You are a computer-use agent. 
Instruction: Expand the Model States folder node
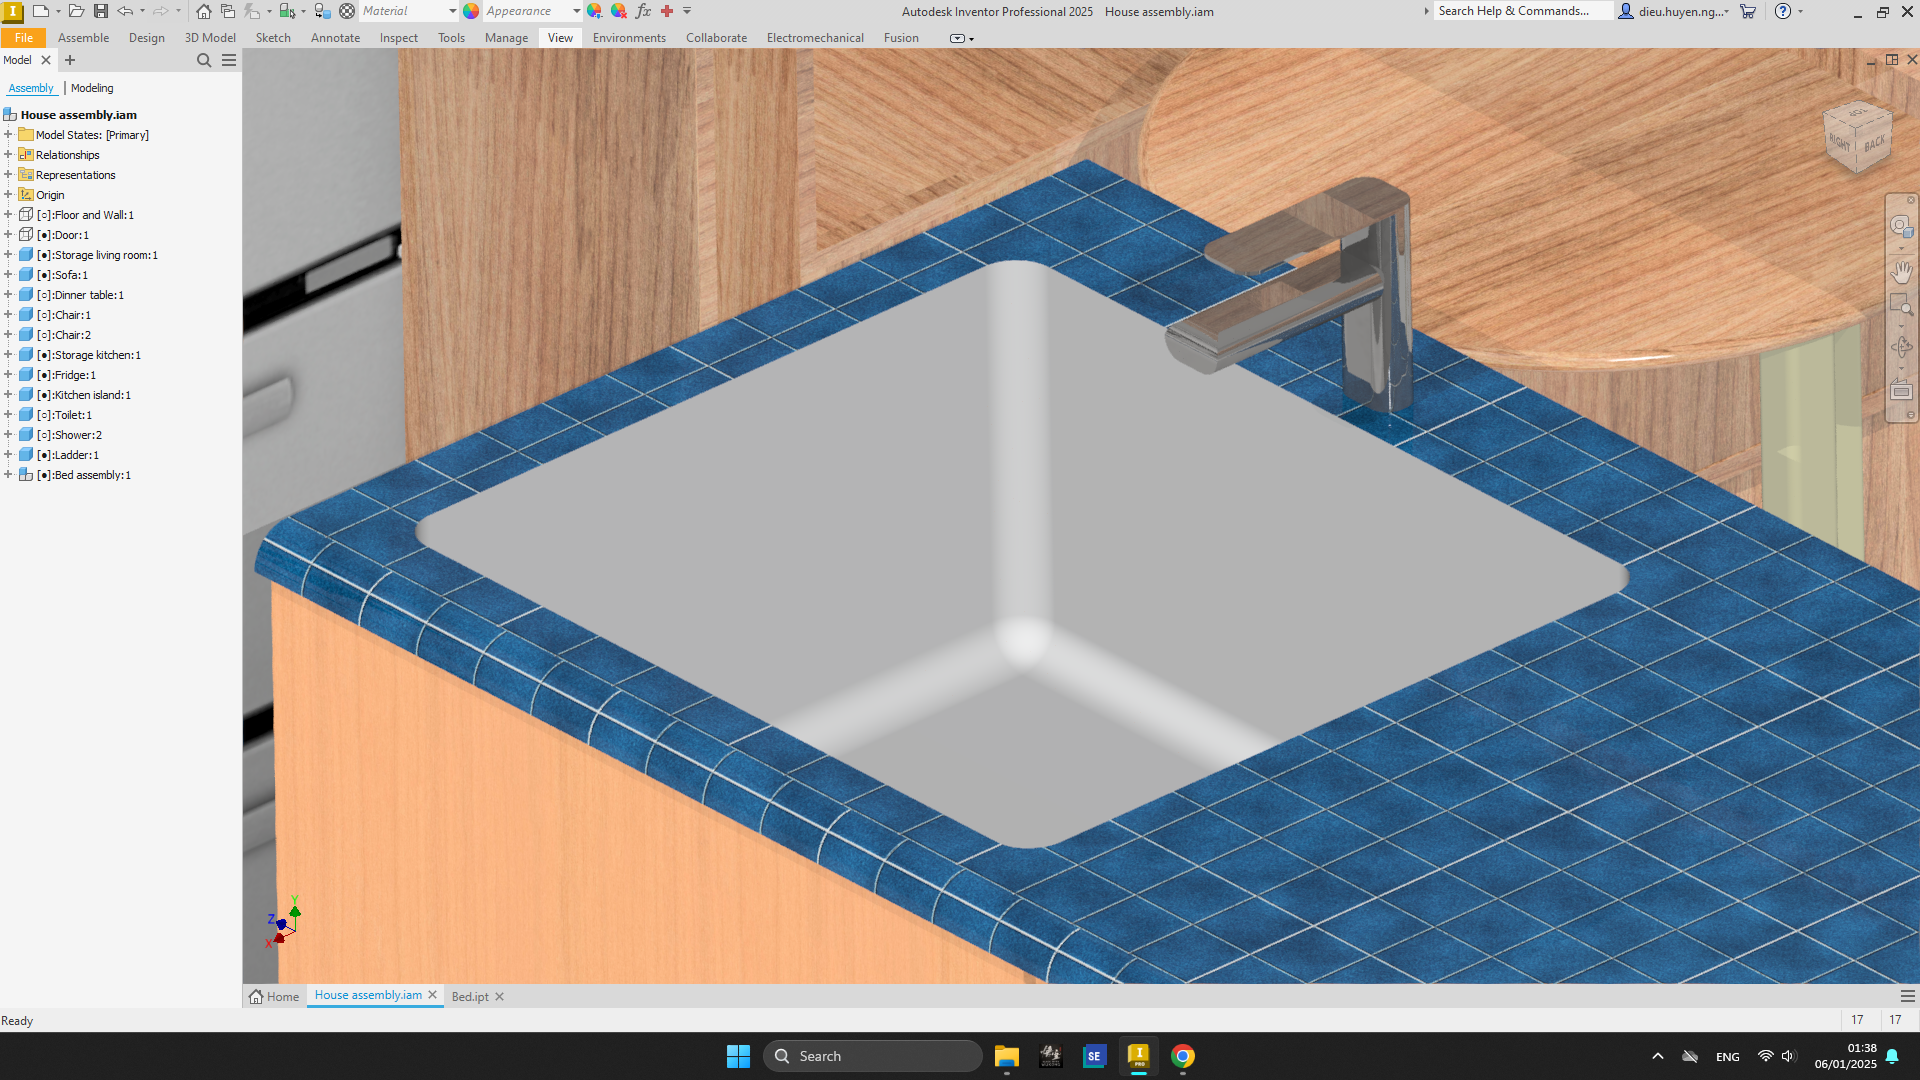pyautogui.click(x=8, y=135)
